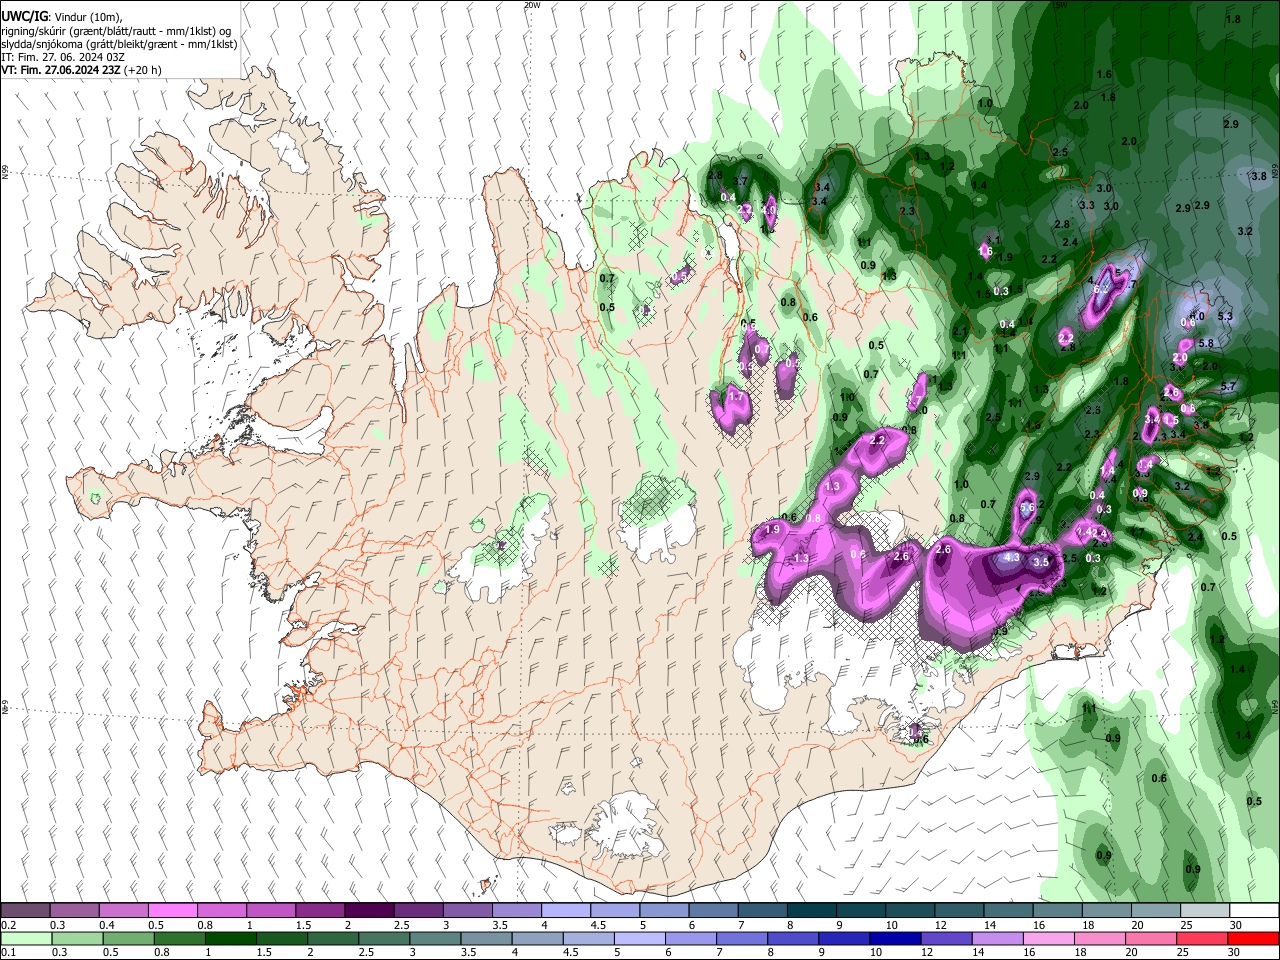Screen dimensions: 1280x960
Task: Pick the 3–3.5 violet swatch in upper legend
Action: tap(467, 911)
